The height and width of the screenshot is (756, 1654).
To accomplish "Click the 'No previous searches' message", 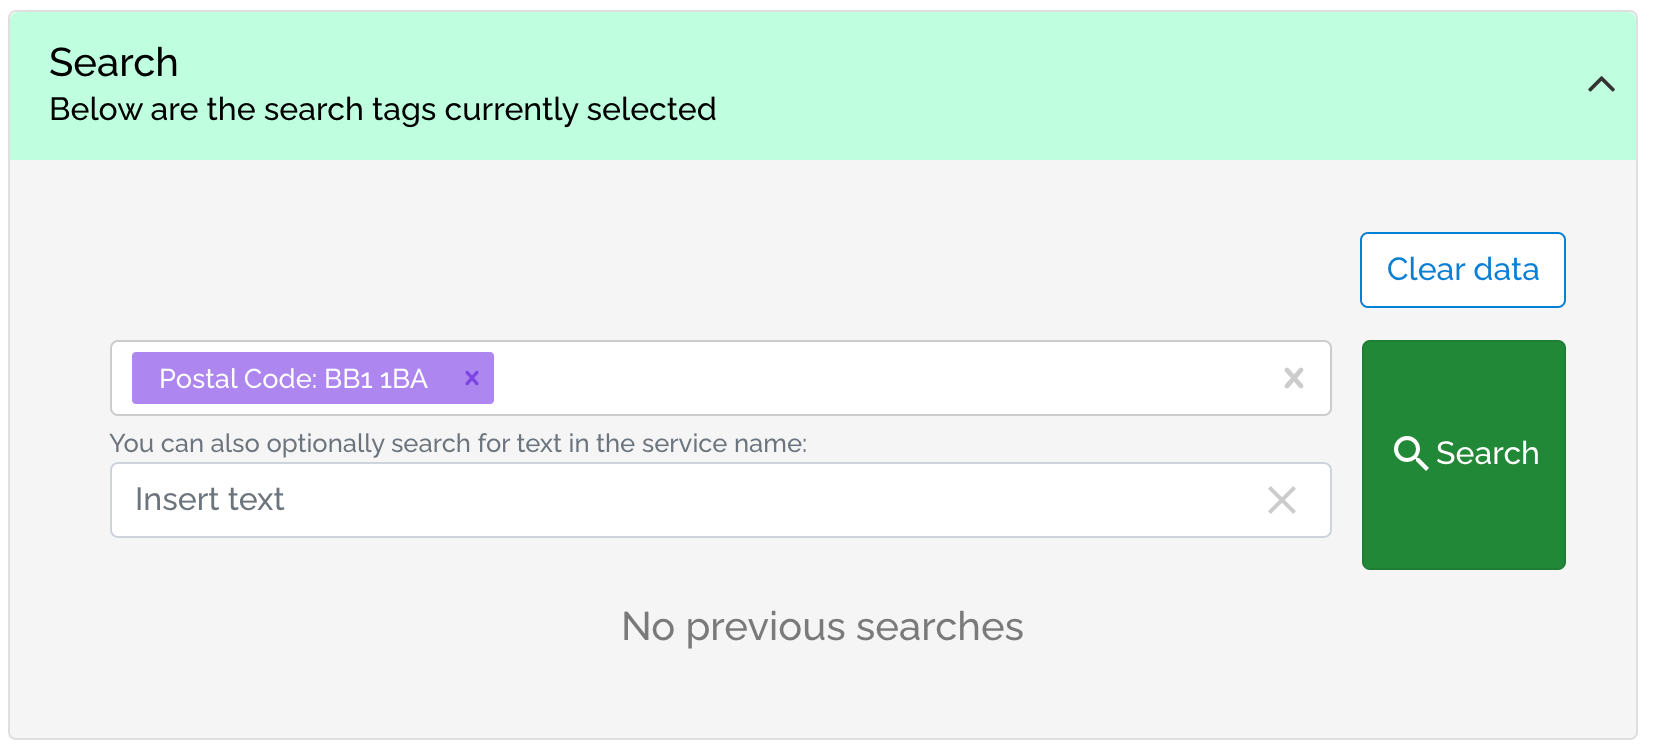I will [x=822, y=627].
